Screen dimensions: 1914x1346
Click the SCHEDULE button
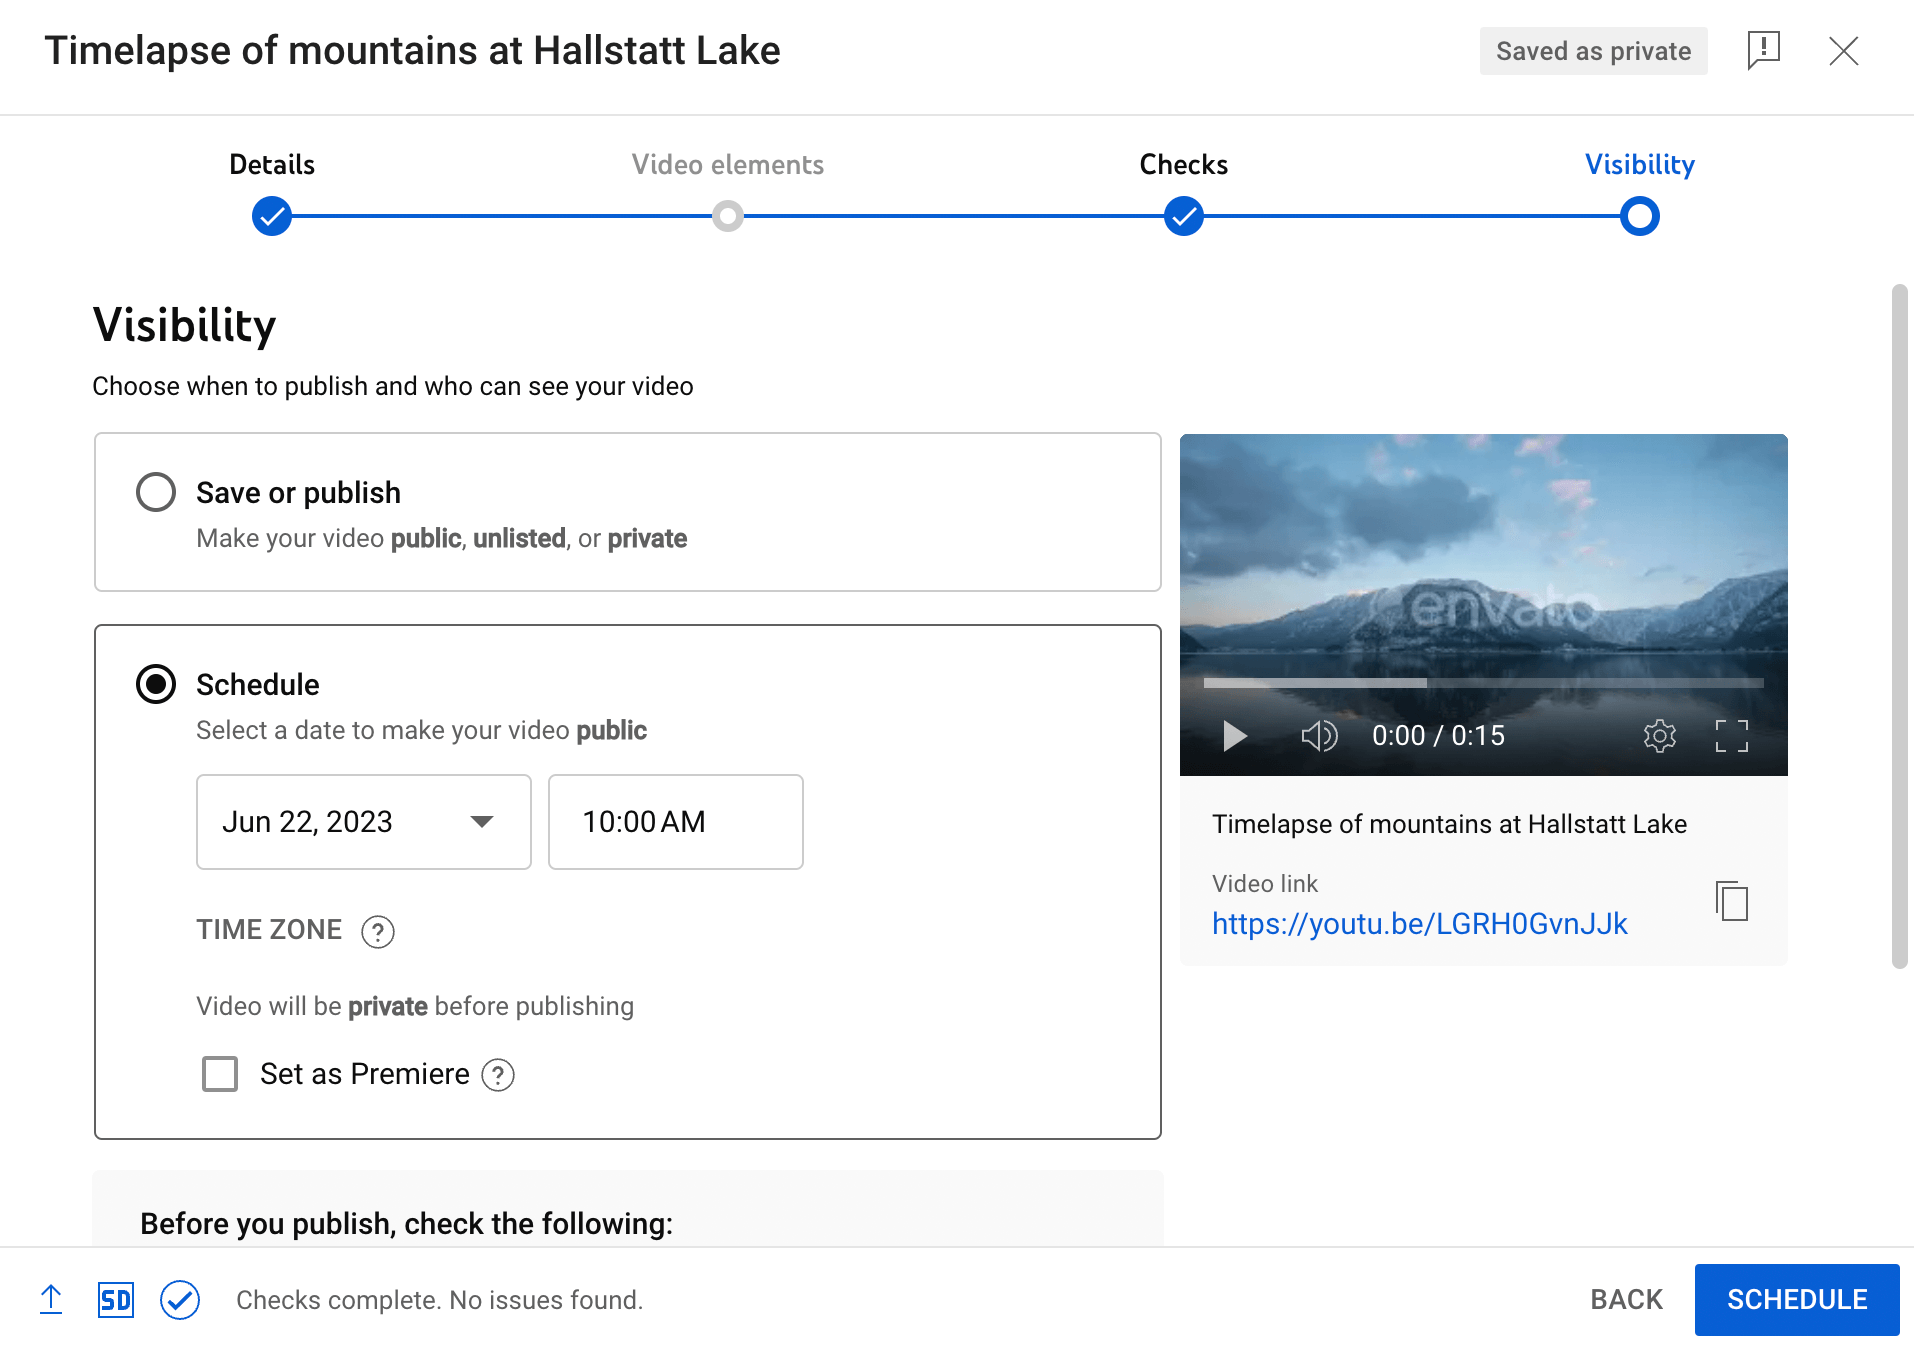(1797, 1300)
